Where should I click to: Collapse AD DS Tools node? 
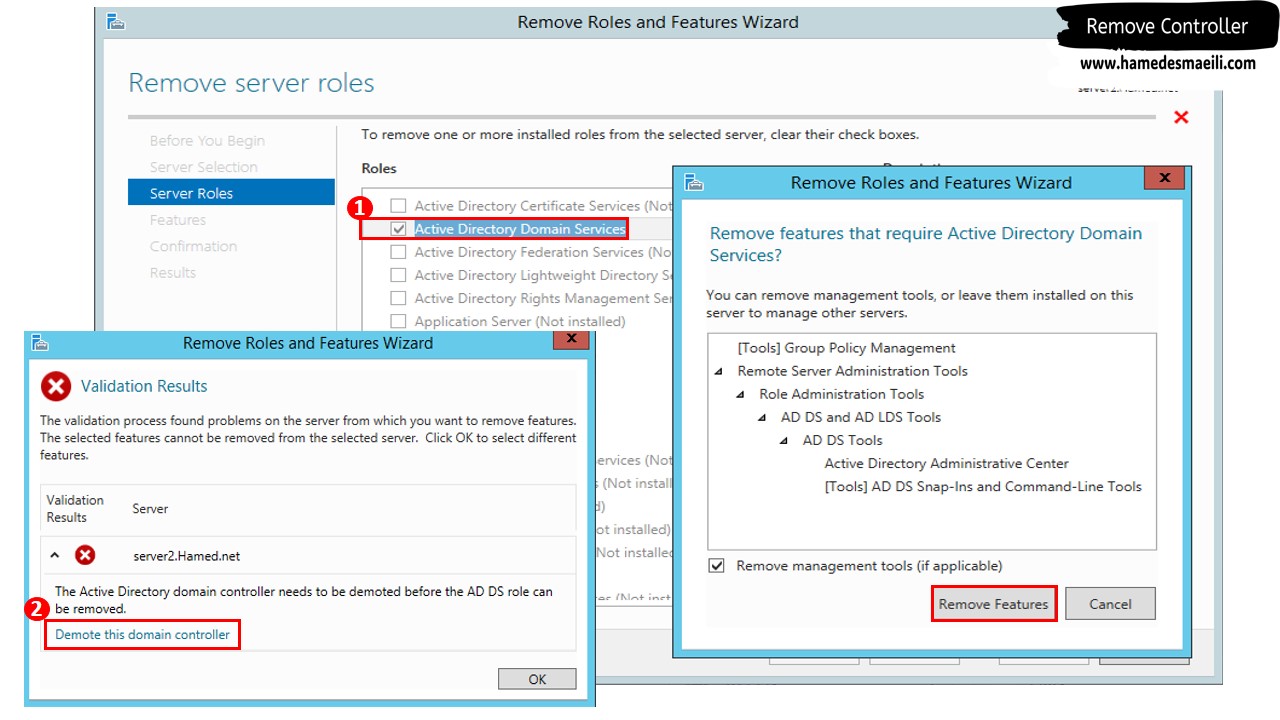(785, 440)
